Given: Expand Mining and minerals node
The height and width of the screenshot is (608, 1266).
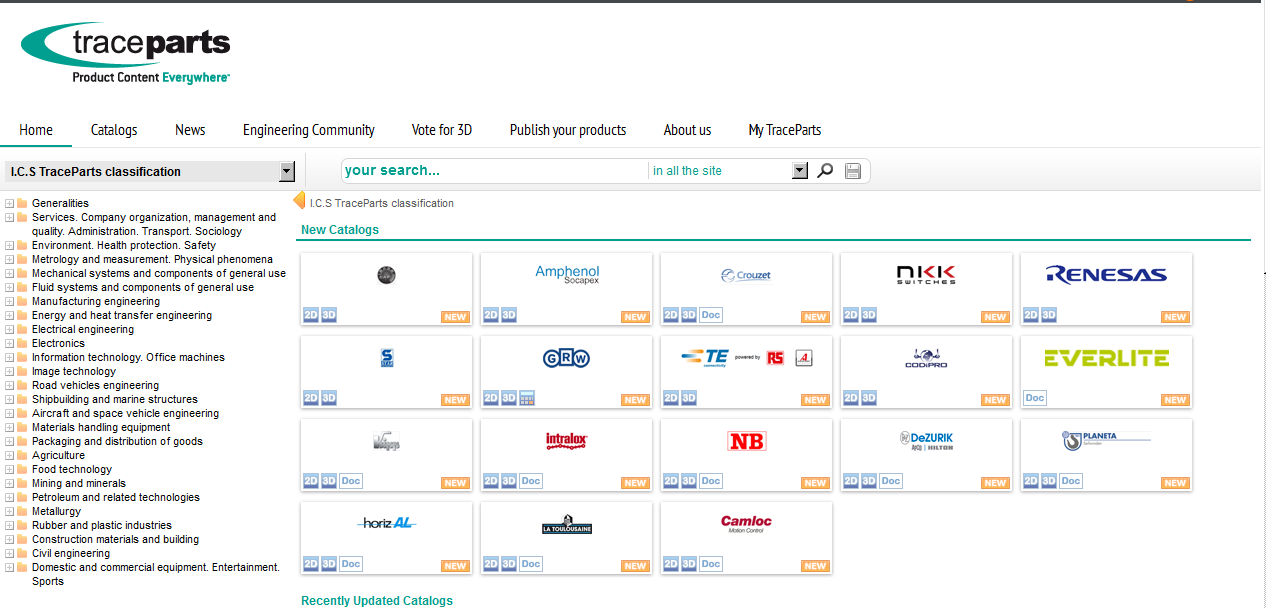Looking at the screenshot, I should [9, 483].
